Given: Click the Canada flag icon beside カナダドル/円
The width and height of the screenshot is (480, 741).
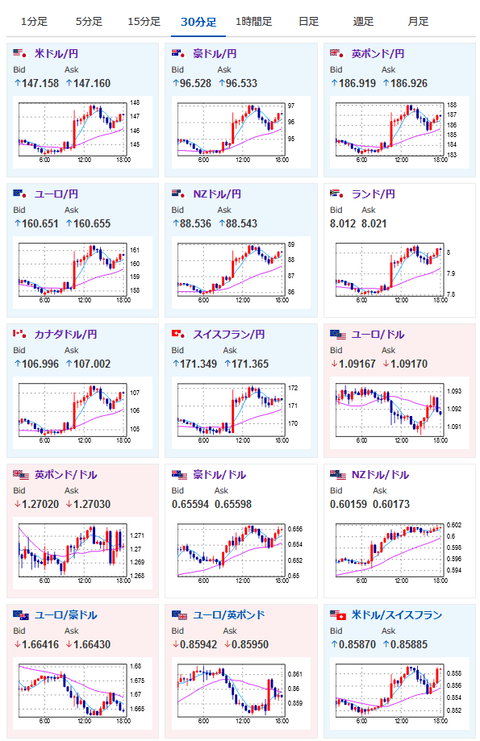Looking at the screenshot, I should (20, 334).
